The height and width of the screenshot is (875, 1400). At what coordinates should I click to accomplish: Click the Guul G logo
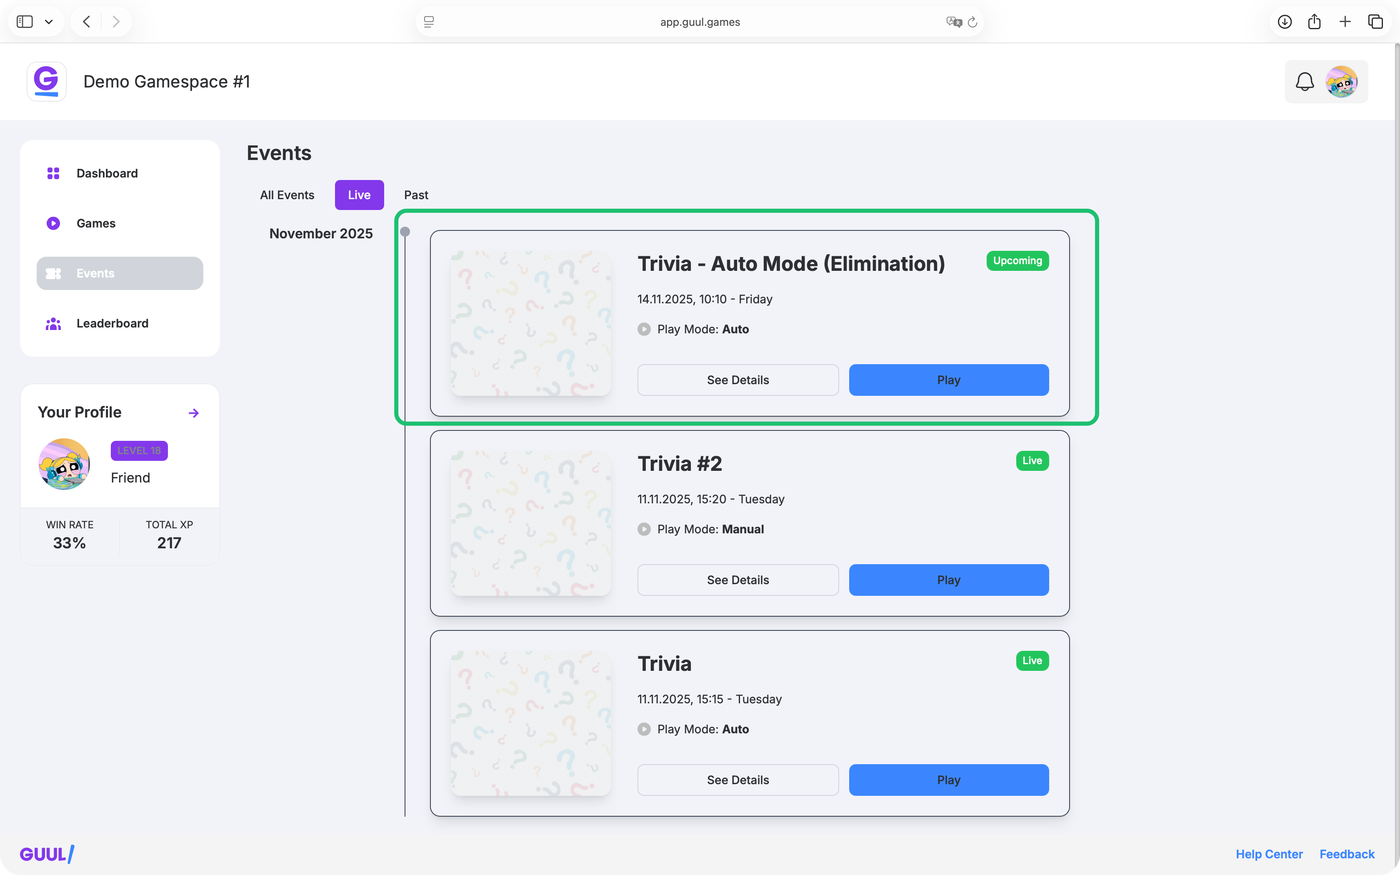(47, 81)
